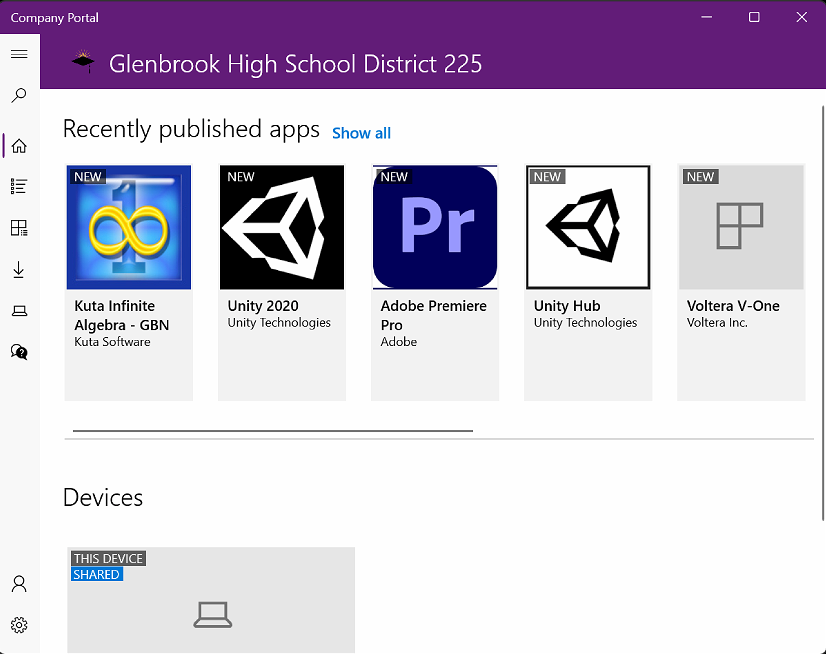Open Voltera V-One placeholder thumbnail
The width and height of the screenshot is (826, 654).
coord(741,227)
